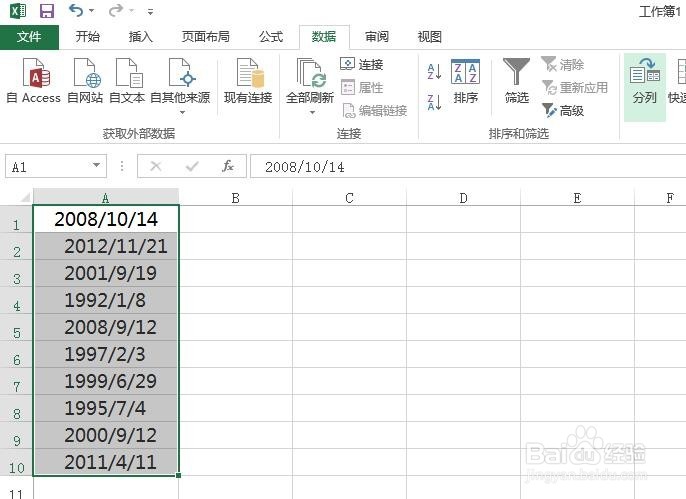Click 全部刷新 to refresh data
The image size is (686, 499).
click(310, 81)
